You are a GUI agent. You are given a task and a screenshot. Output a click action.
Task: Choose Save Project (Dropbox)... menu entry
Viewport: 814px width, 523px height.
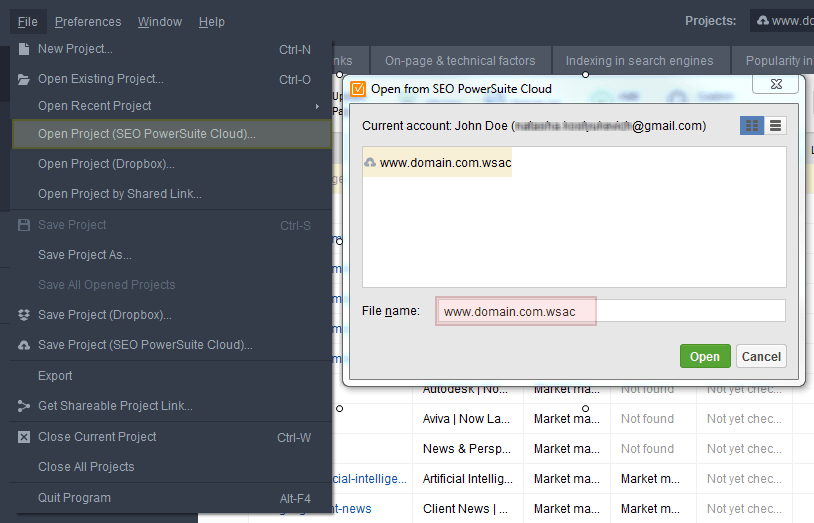click(x=171, y=315)
